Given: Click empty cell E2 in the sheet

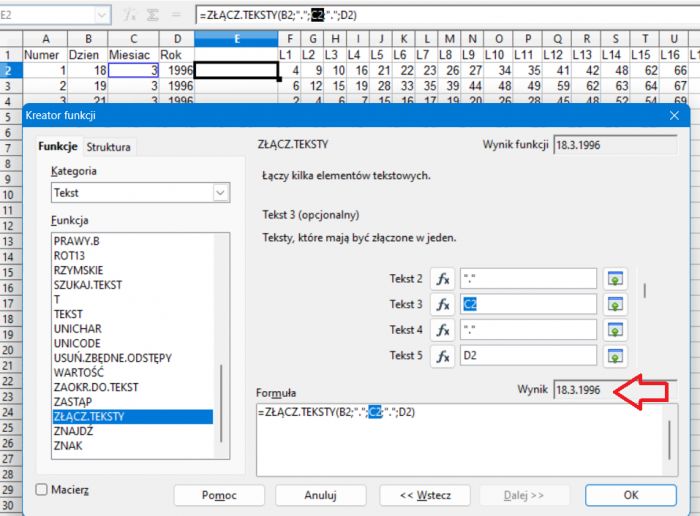Looking at the screenshot, I should click(236, 71).
